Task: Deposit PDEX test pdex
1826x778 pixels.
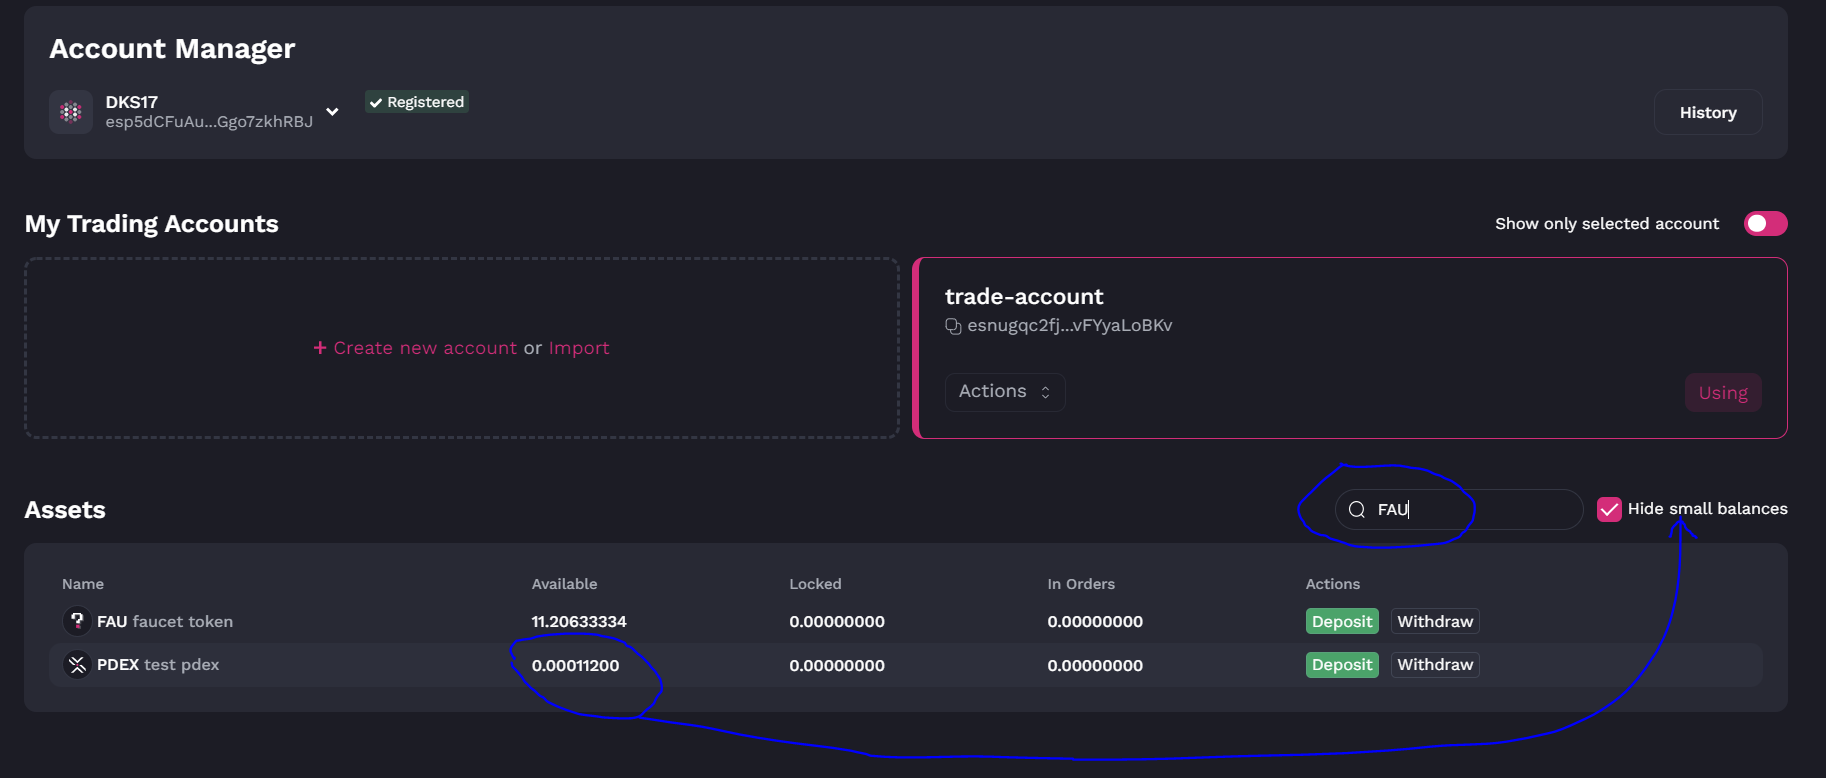Action: pyautogui.click(x=1342, y=665)
